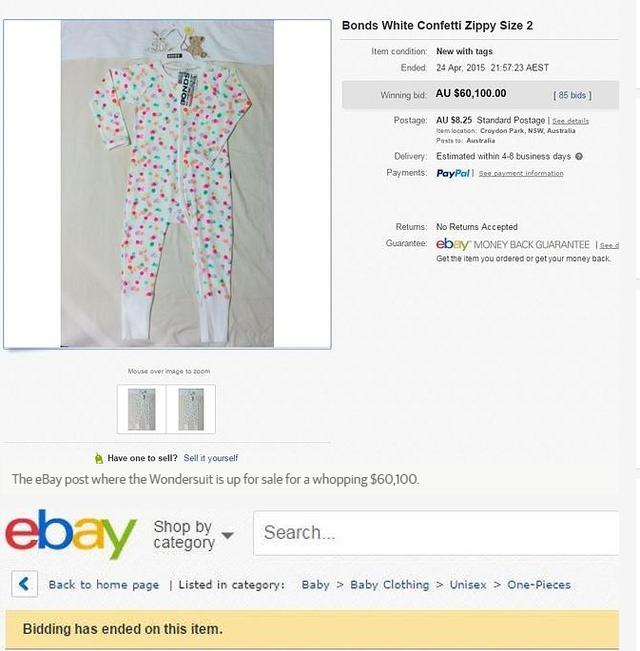The height and width of the screenshot is (651, 640).
Task: Click the main Wondersuit product image
Action: [167, 184]
